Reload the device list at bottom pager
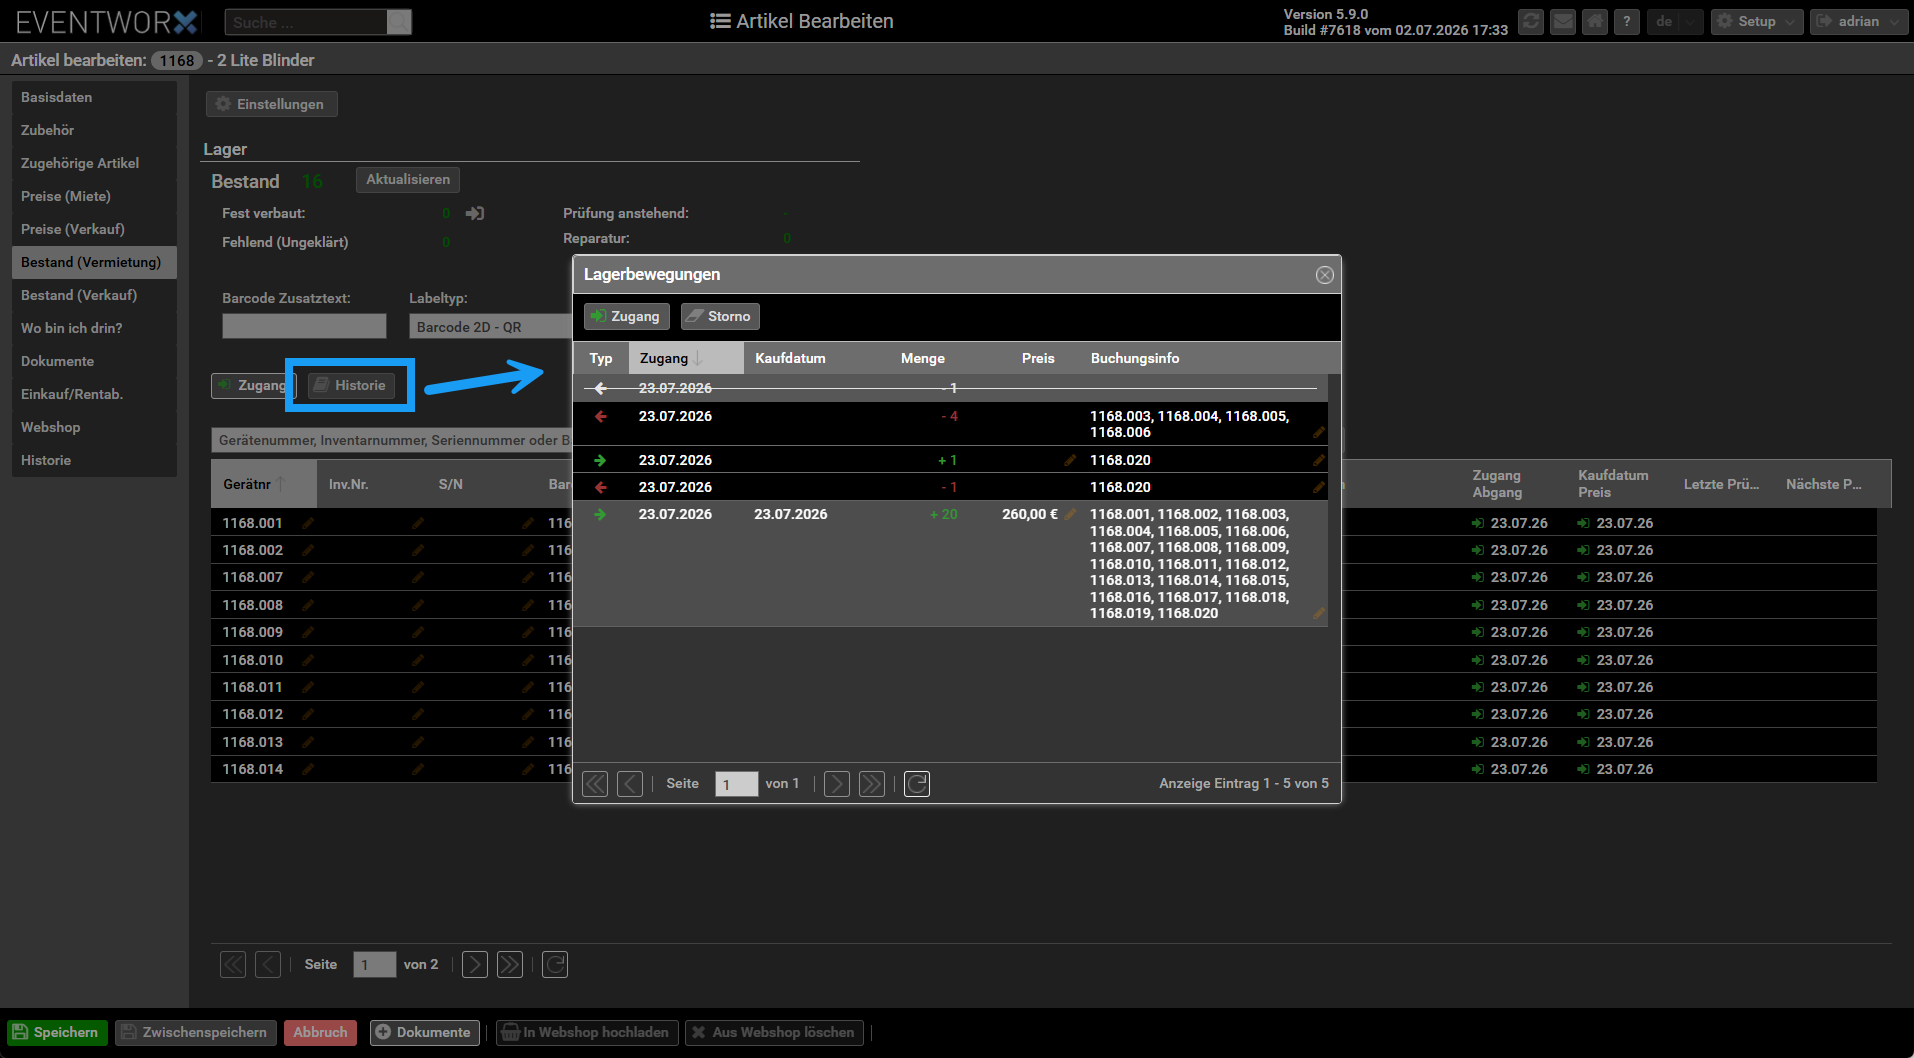Viewport: 1914px width, 1058px height. pyautogui.click(x=555, y=965)
